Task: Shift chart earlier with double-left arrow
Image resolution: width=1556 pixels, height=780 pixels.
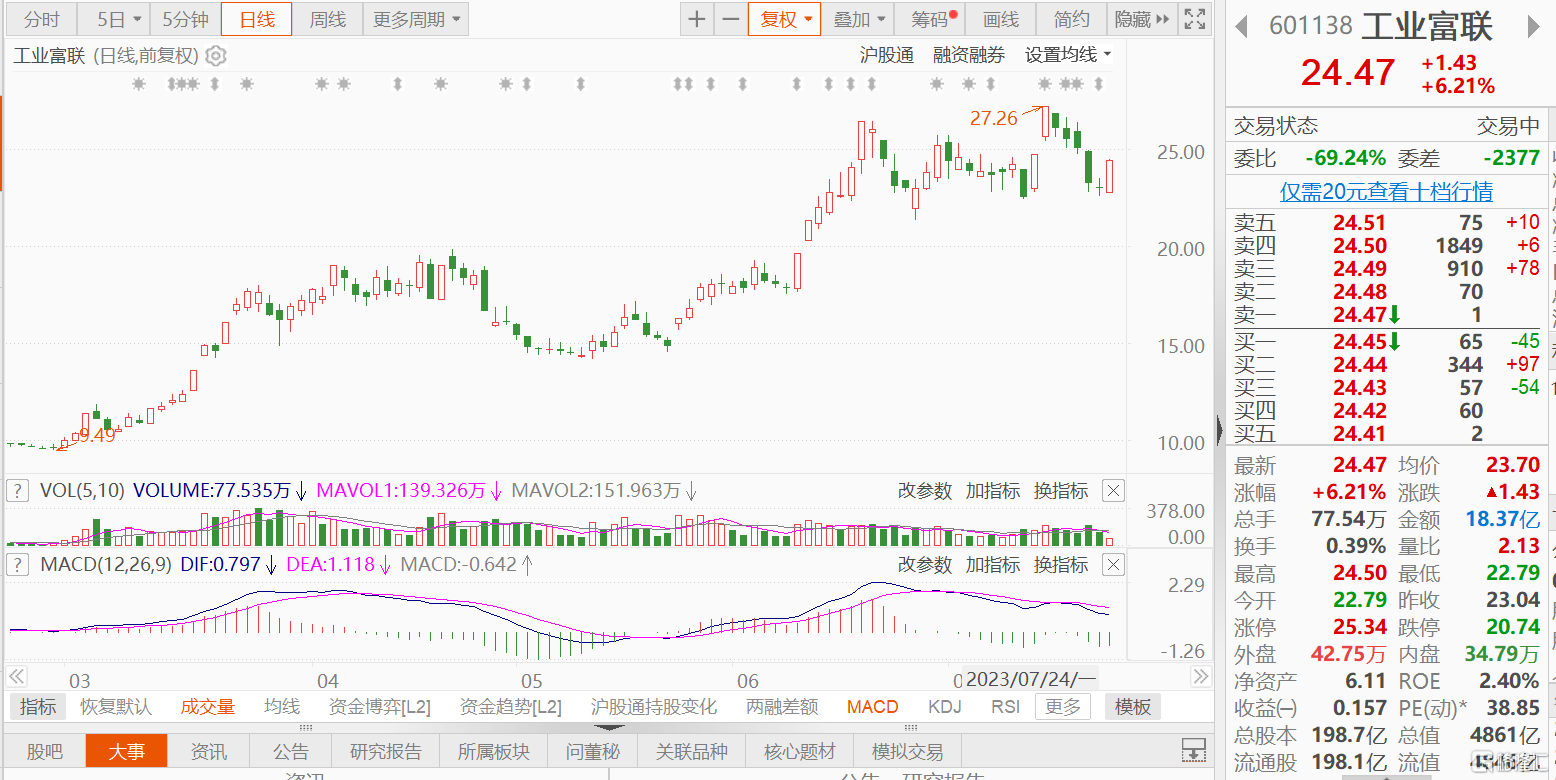Action: point(17,677)
